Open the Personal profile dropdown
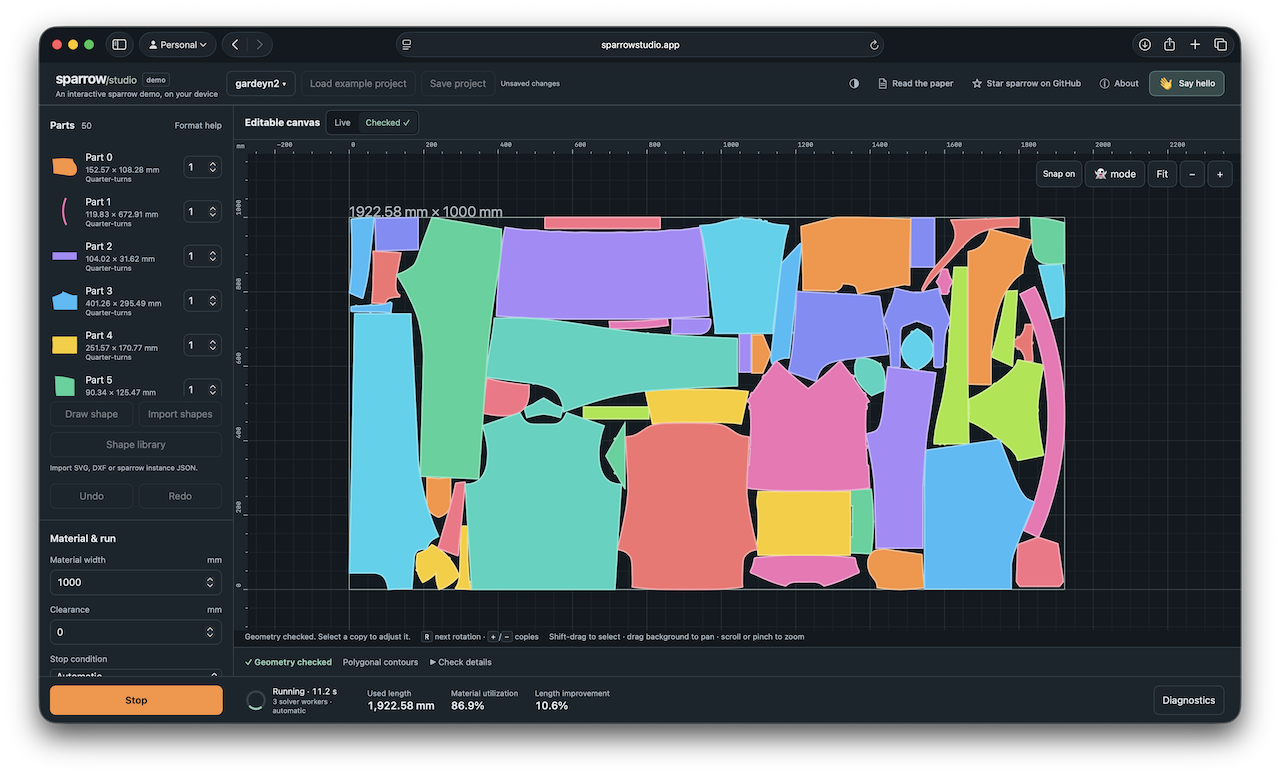Viewport: 1280px width, 775px height. pos(179,45)
